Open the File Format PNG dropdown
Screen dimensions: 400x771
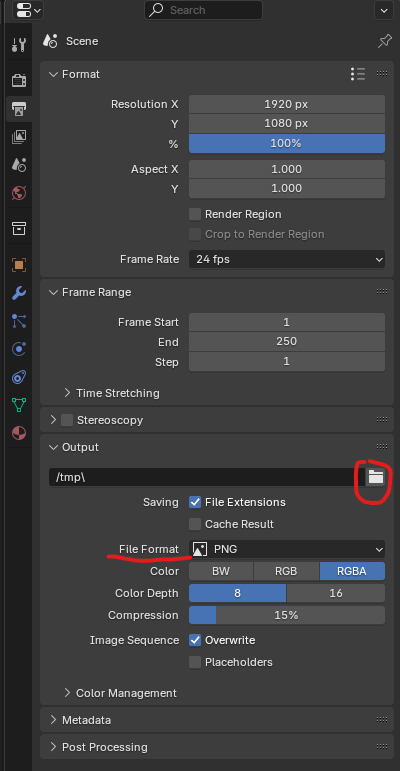287,549
